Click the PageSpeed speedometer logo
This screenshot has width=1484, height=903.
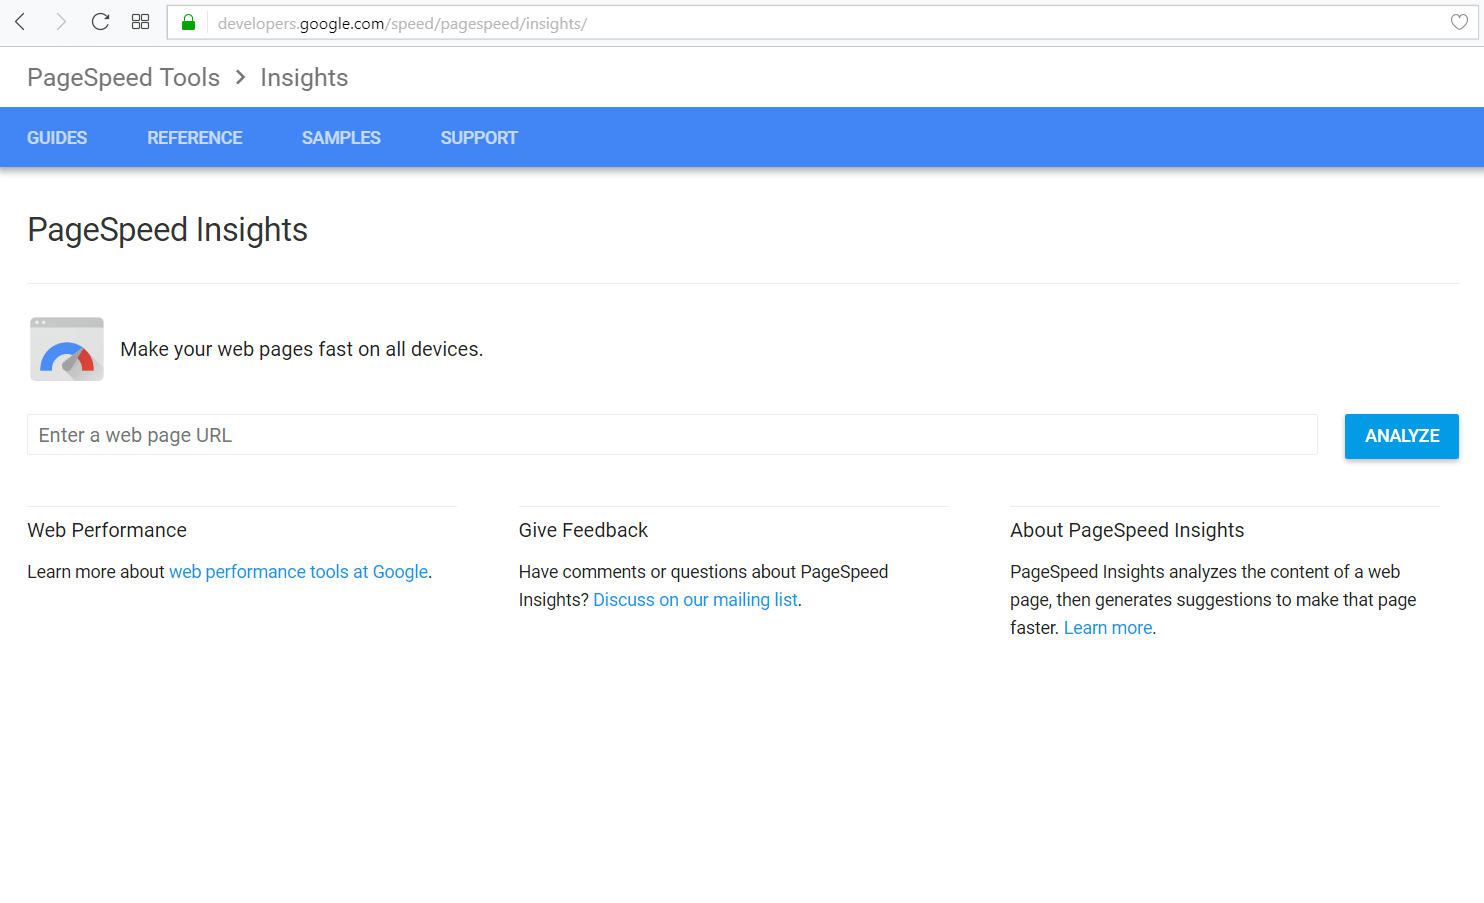(67, 349)
